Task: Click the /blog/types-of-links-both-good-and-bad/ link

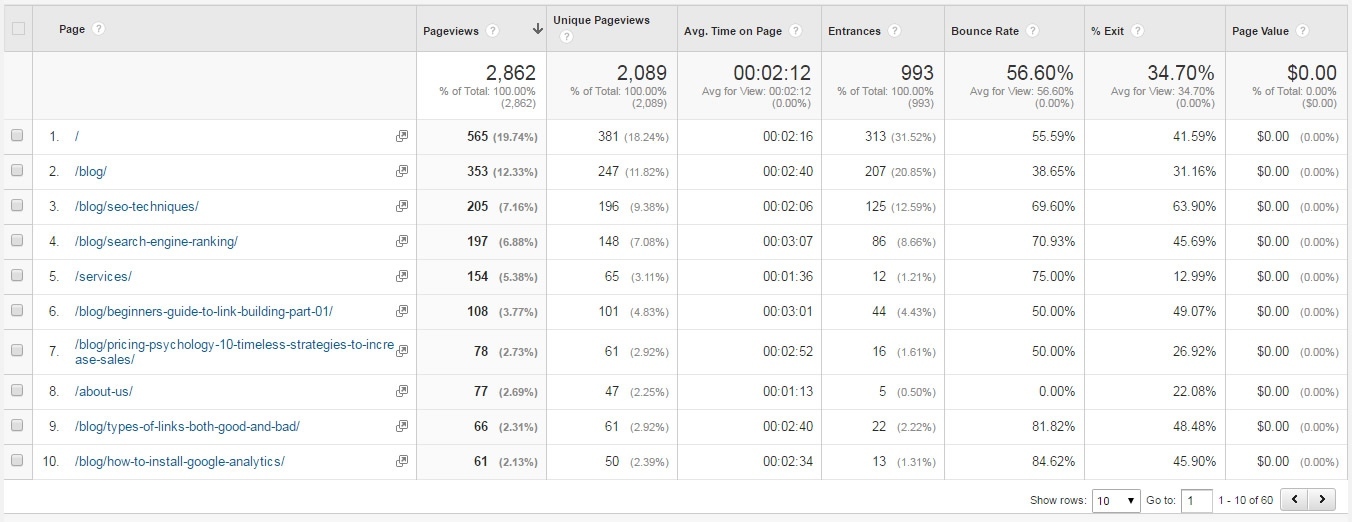Action: click(x=187, y=426)
